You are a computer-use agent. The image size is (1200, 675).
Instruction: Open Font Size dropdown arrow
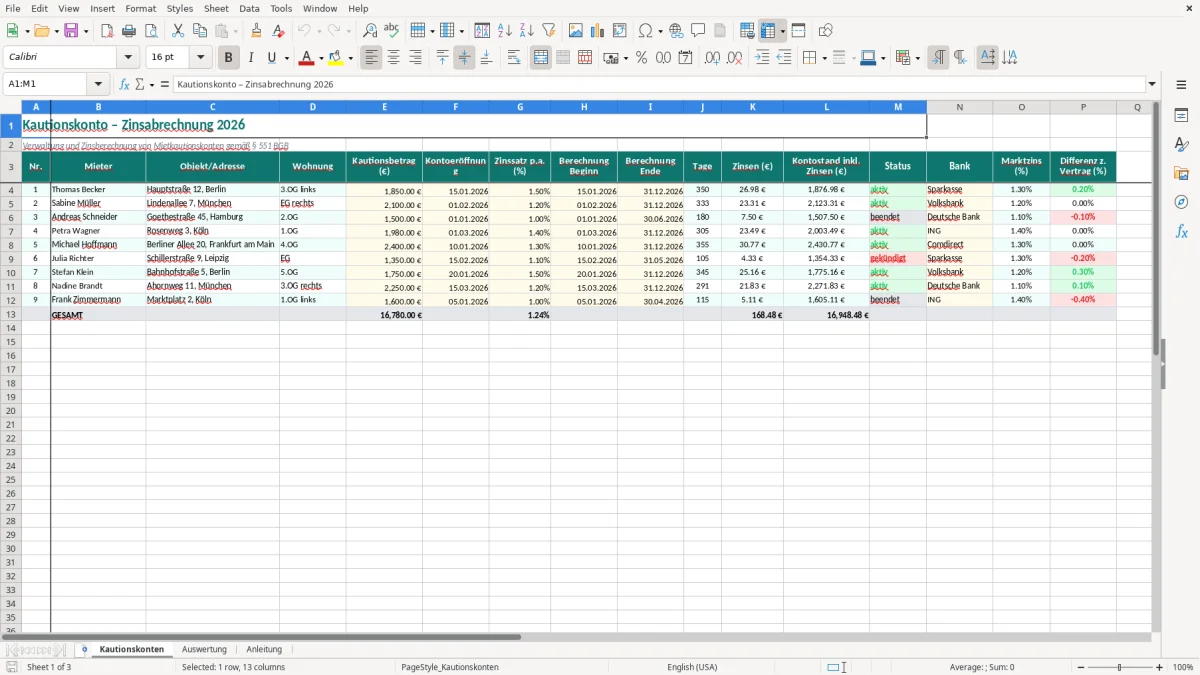(200, 58)
